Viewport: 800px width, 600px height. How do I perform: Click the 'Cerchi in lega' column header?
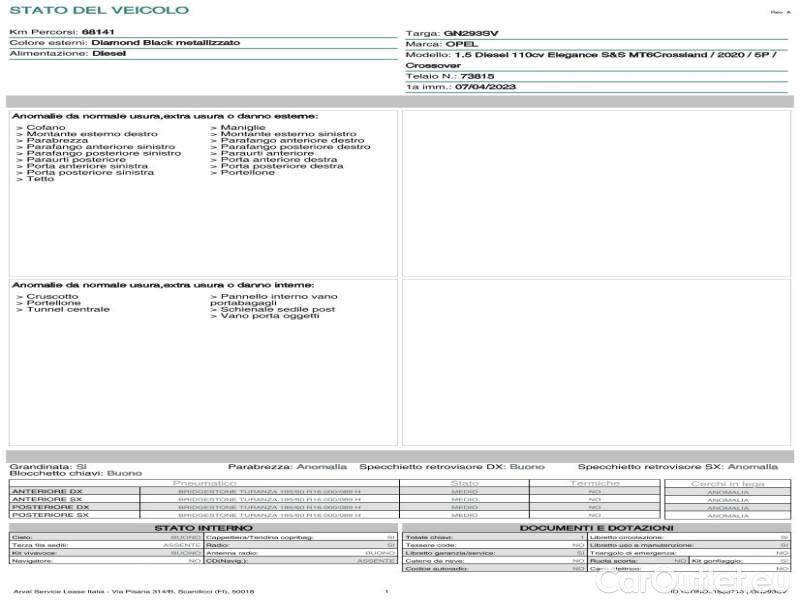(728, 484)
